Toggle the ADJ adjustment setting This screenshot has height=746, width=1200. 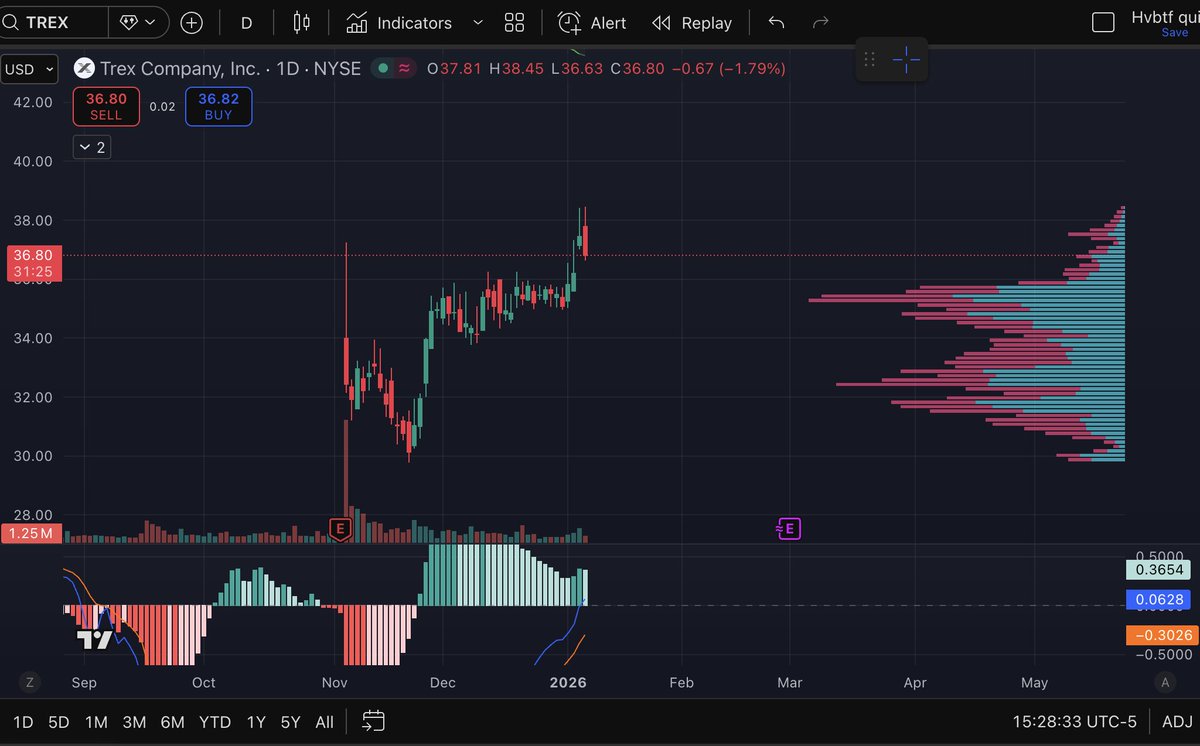pos(1177,722)
